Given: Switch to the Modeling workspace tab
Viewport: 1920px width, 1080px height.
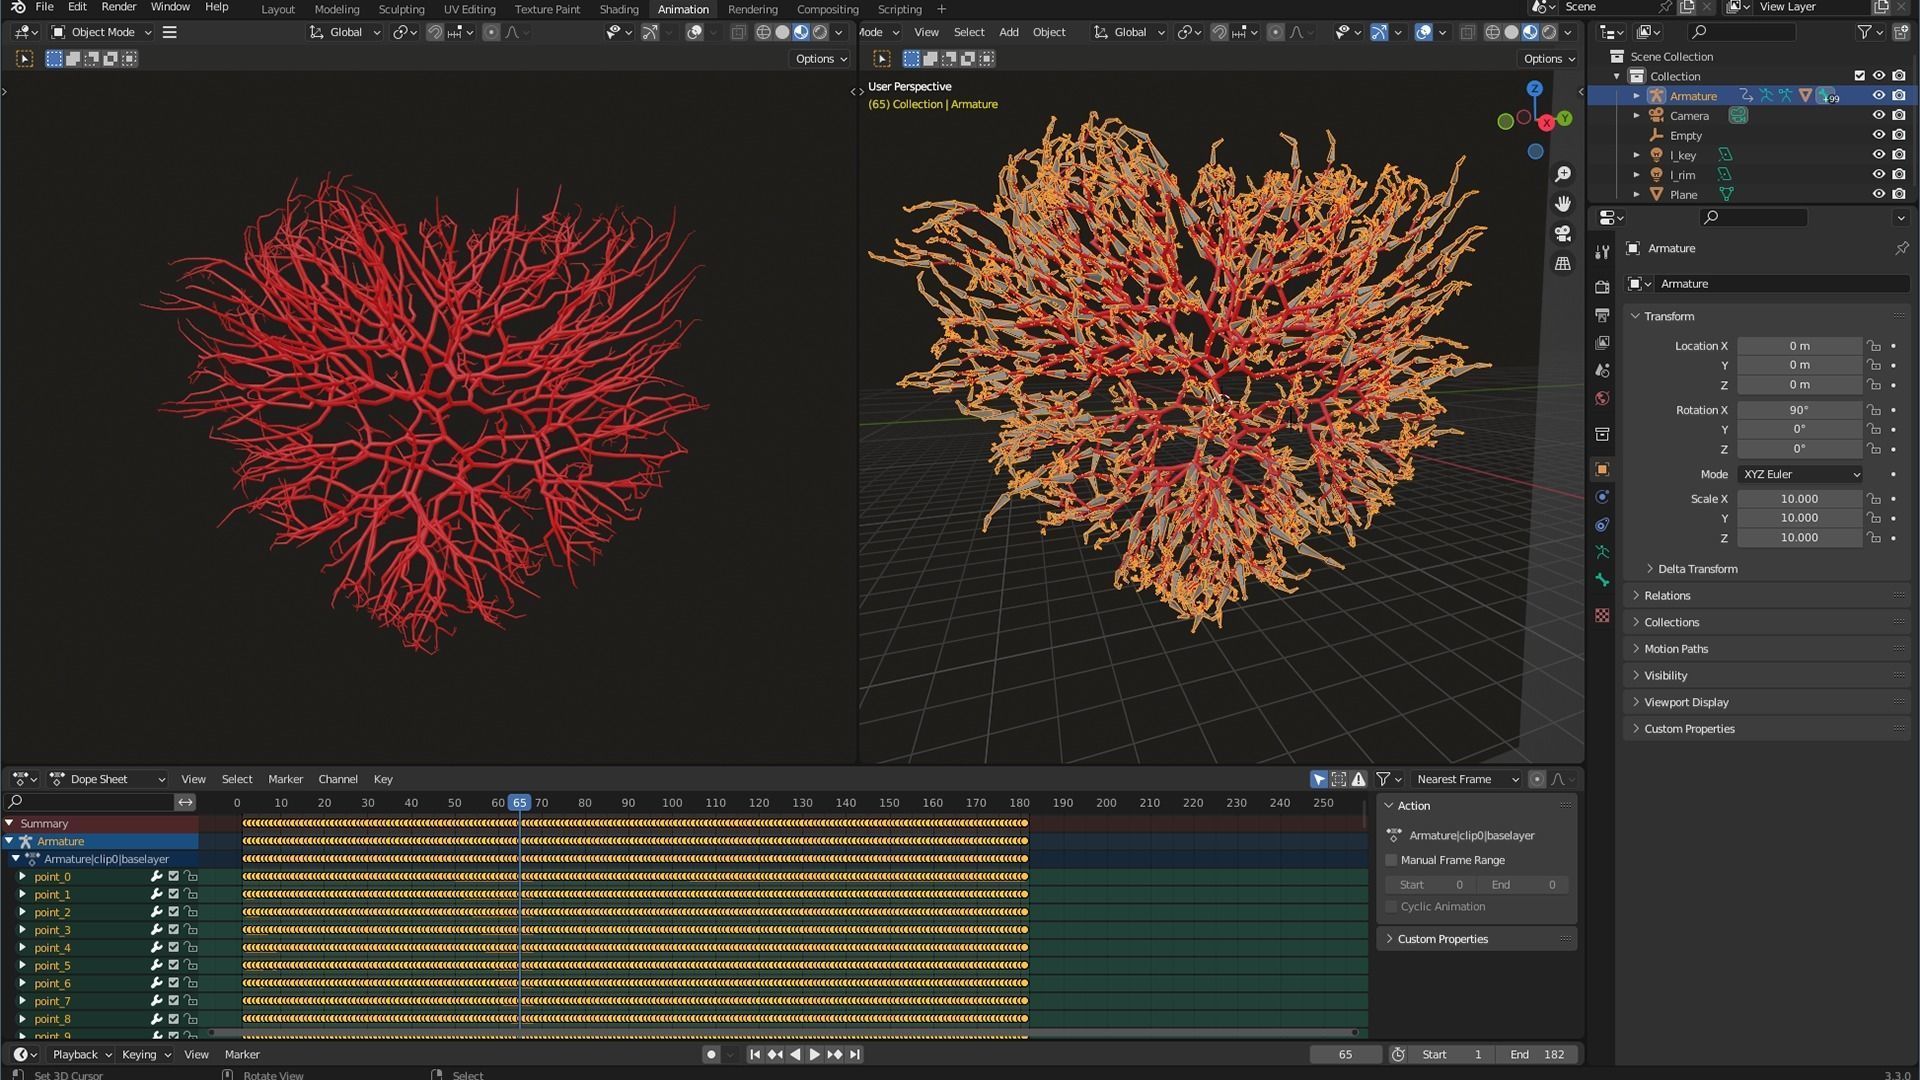Looking at the screenshot, I should click(x=336, y=9).
